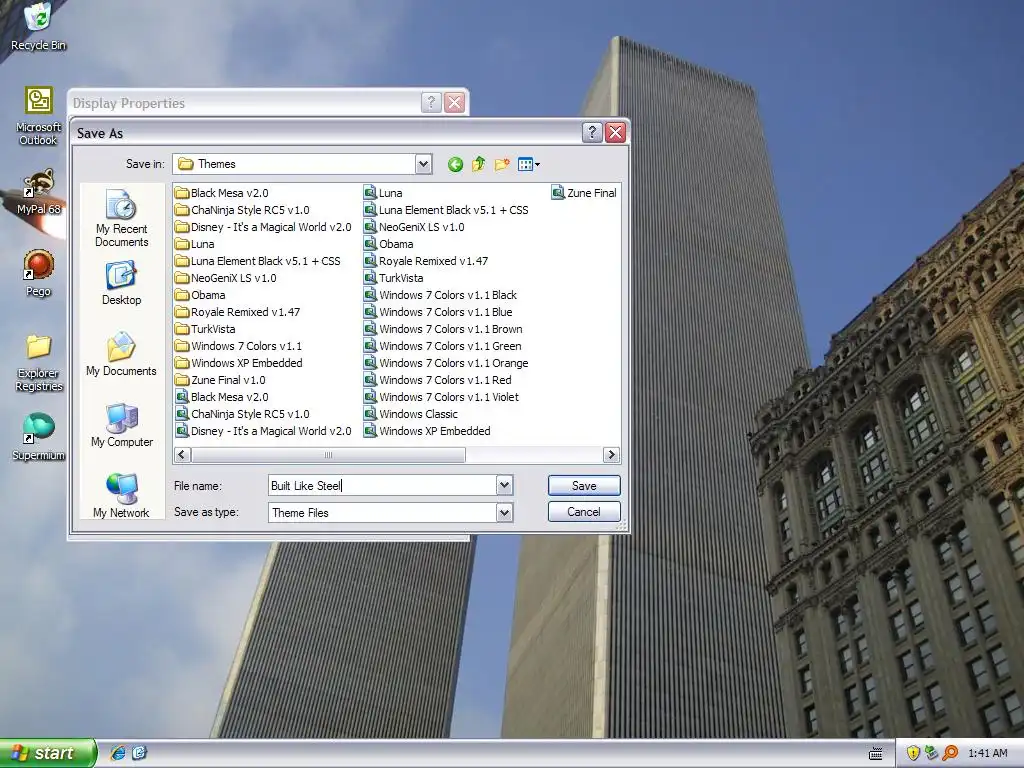Select the MyPal 68 desktop shortcut

pos(39,191)
